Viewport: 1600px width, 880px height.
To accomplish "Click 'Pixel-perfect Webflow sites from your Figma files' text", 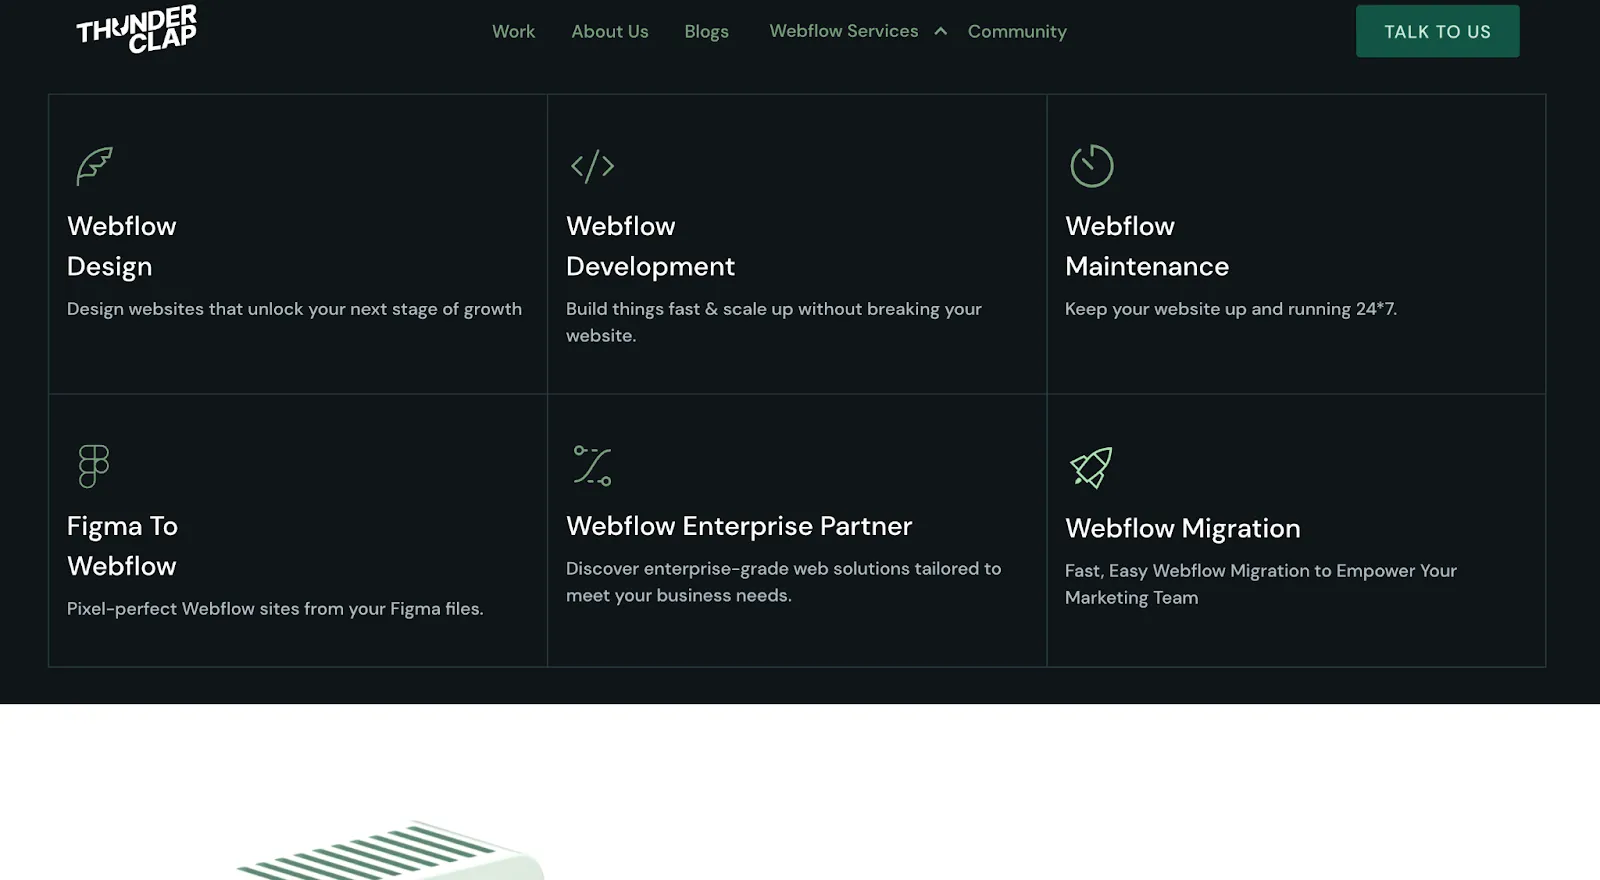I will [275, 609].
